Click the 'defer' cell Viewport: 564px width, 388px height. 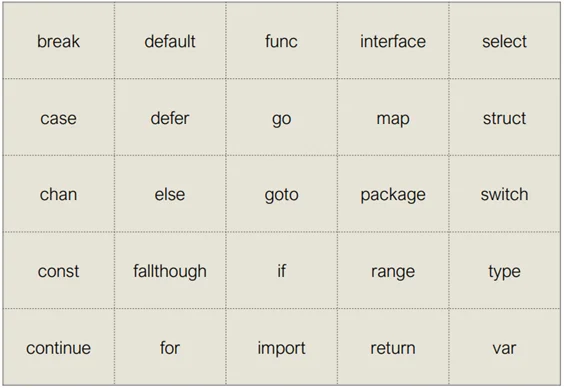tap(170, 118)
